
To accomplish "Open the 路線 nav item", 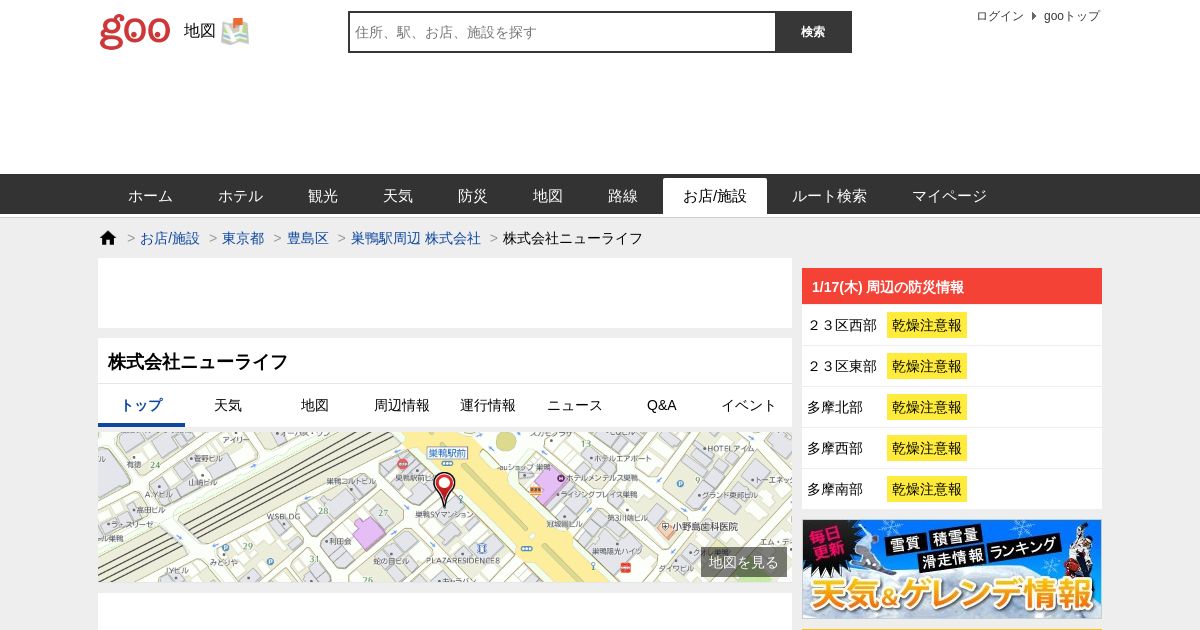I will point(623,196).
